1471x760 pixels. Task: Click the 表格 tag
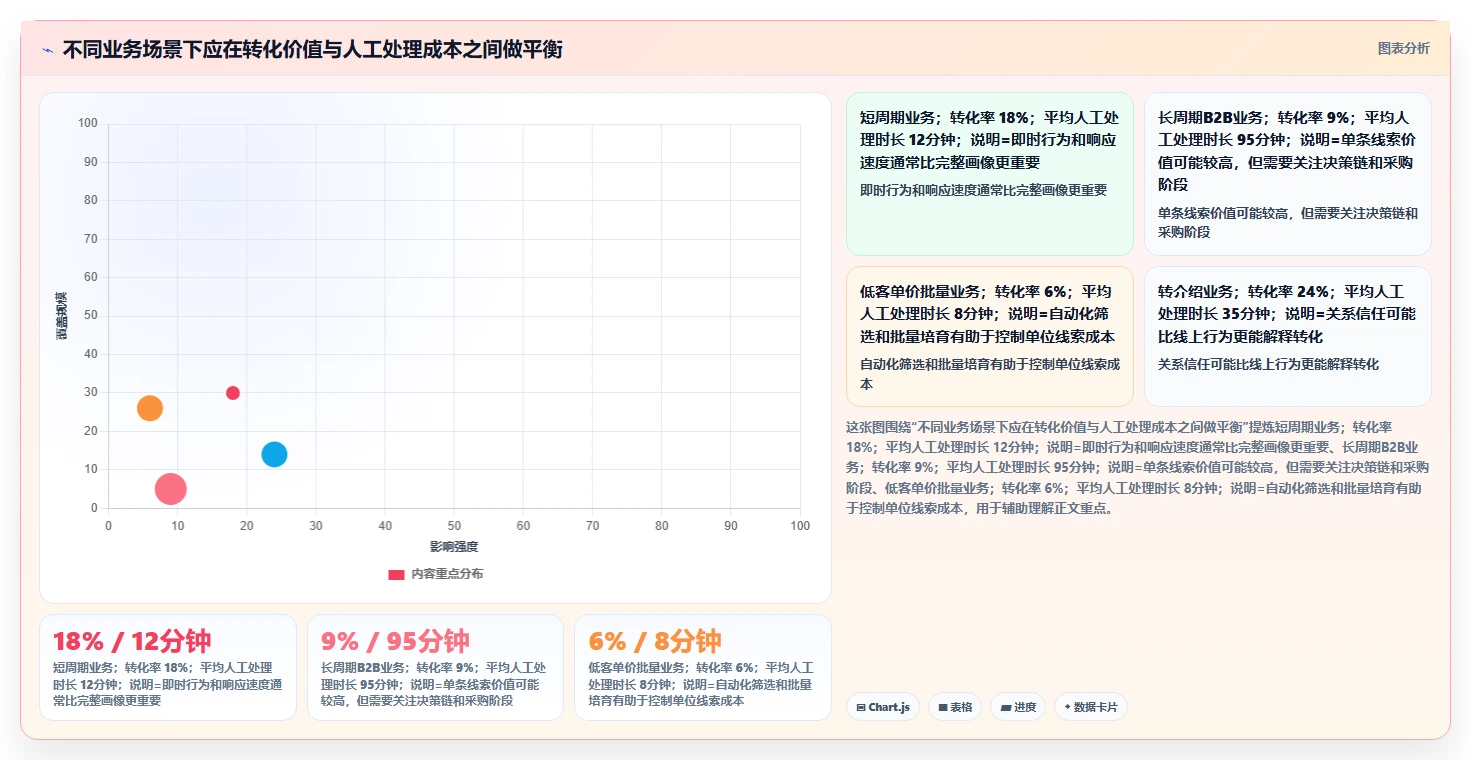click(956, 707)
